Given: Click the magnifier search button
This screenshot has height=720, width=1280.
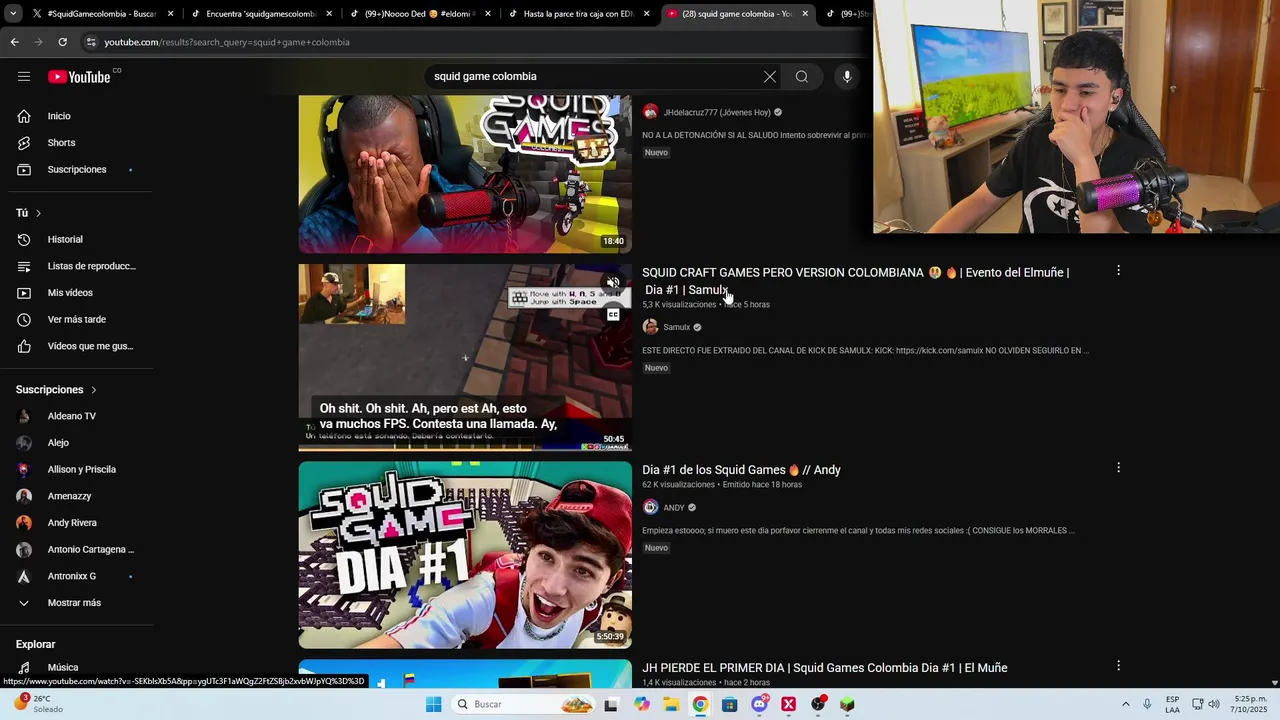Looking at the screenshot, I should [801, 76].
